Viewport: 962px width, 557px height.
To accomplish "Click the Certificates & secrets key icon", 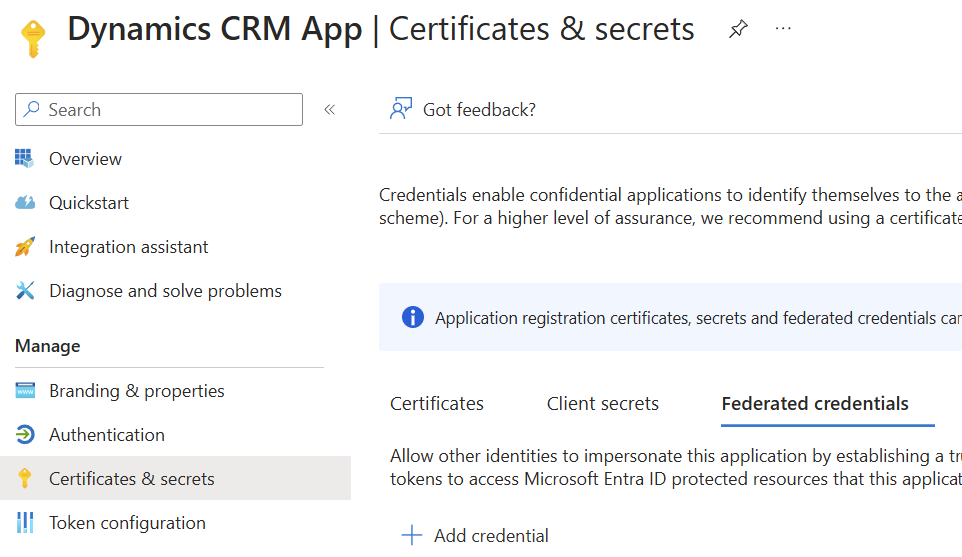I will (25, 478).
